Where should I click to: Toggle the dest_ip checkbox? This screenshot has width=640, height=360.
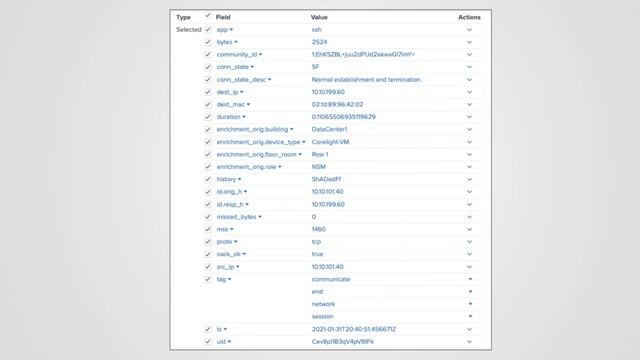[x=208, y=92]
